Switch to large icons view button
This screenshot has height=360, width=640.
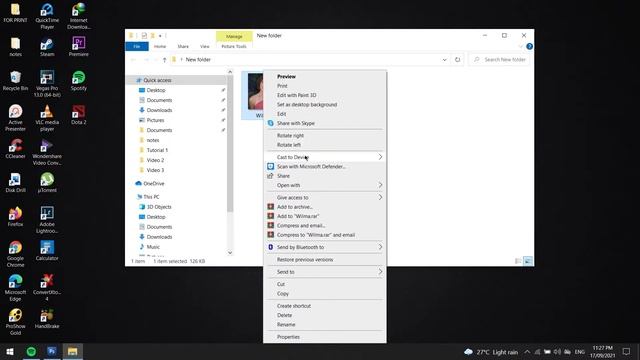click(528, 261)
